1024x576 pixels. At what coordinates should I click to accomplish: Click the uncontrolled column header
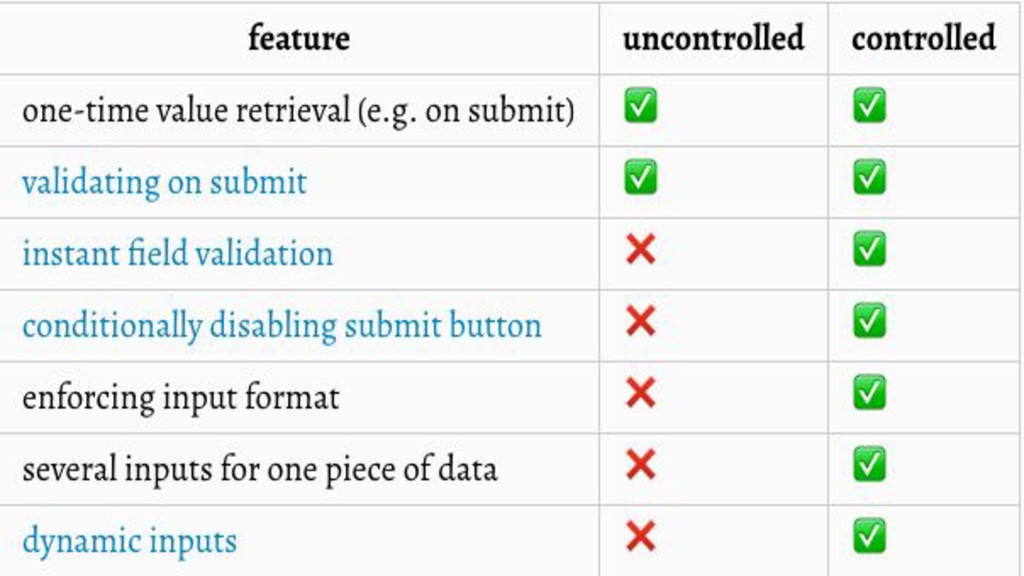click(x=713, y=39)
